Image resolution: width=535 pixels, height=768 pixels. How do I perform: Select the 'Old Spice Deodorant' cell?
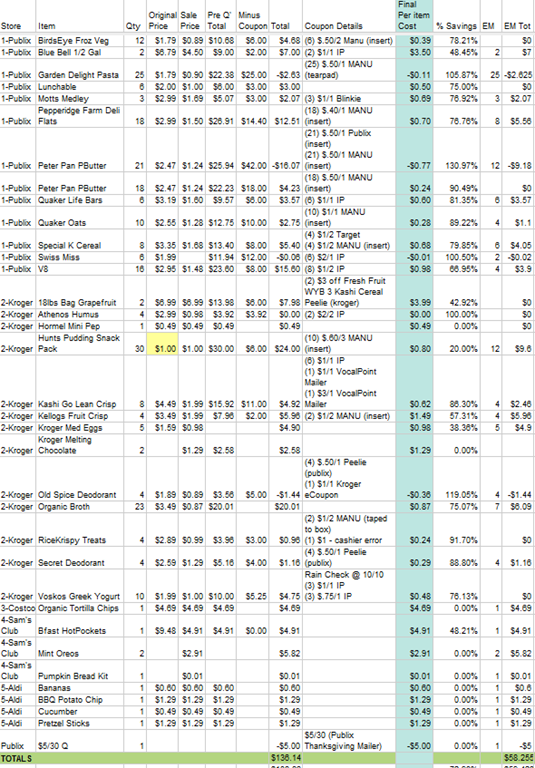click(x=80, y=479)
